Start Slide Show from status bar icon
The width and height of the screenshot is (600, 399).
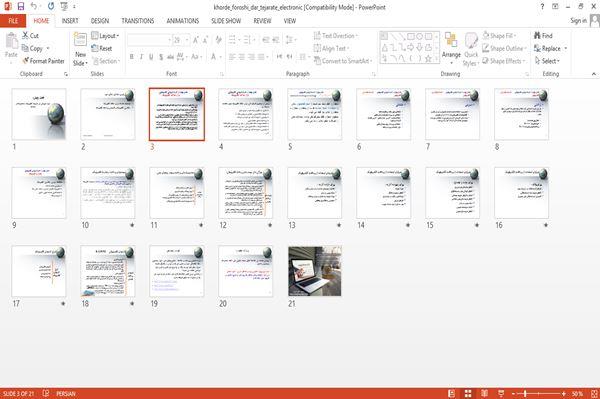[501, 394]
